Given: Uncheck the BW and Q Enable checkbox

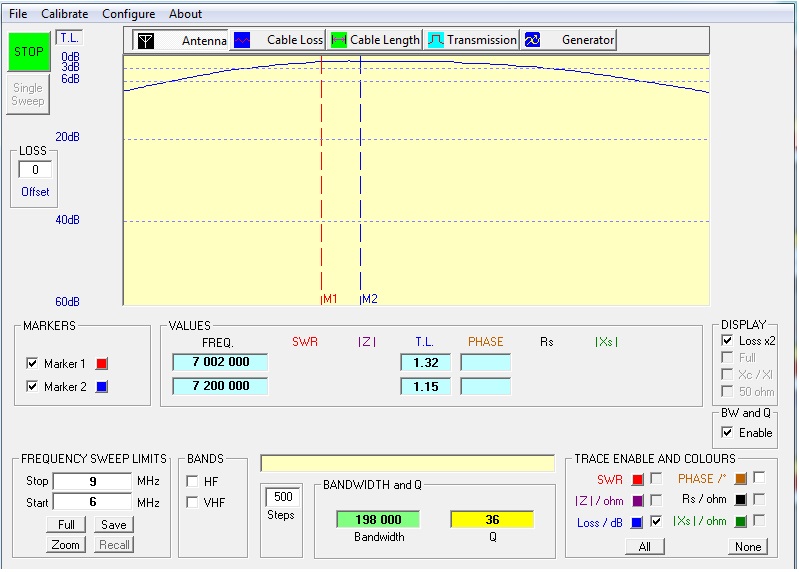Looking at the screenshot, I should tap(727, 433).
